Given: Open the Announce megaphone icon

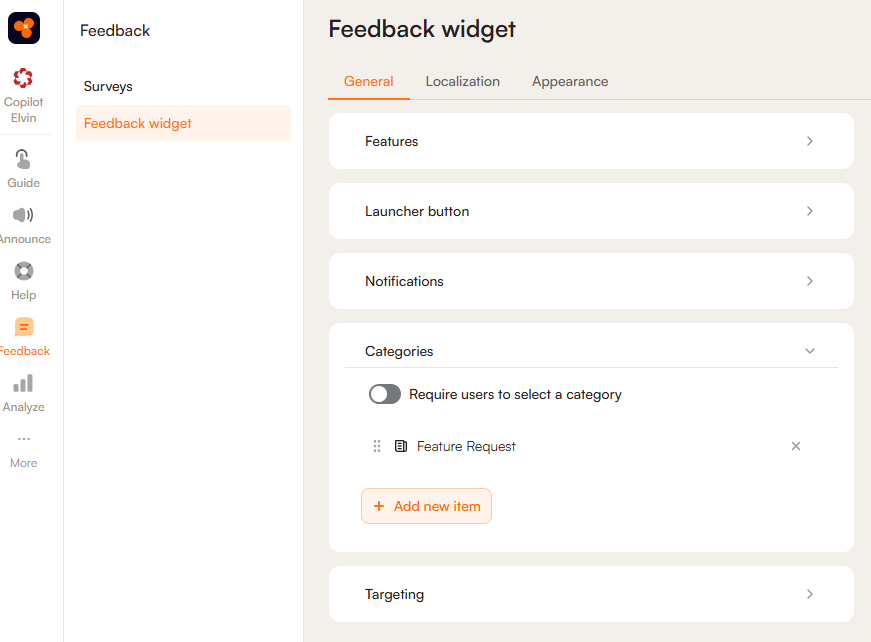Looking at the screenshot, I should 23,215.
